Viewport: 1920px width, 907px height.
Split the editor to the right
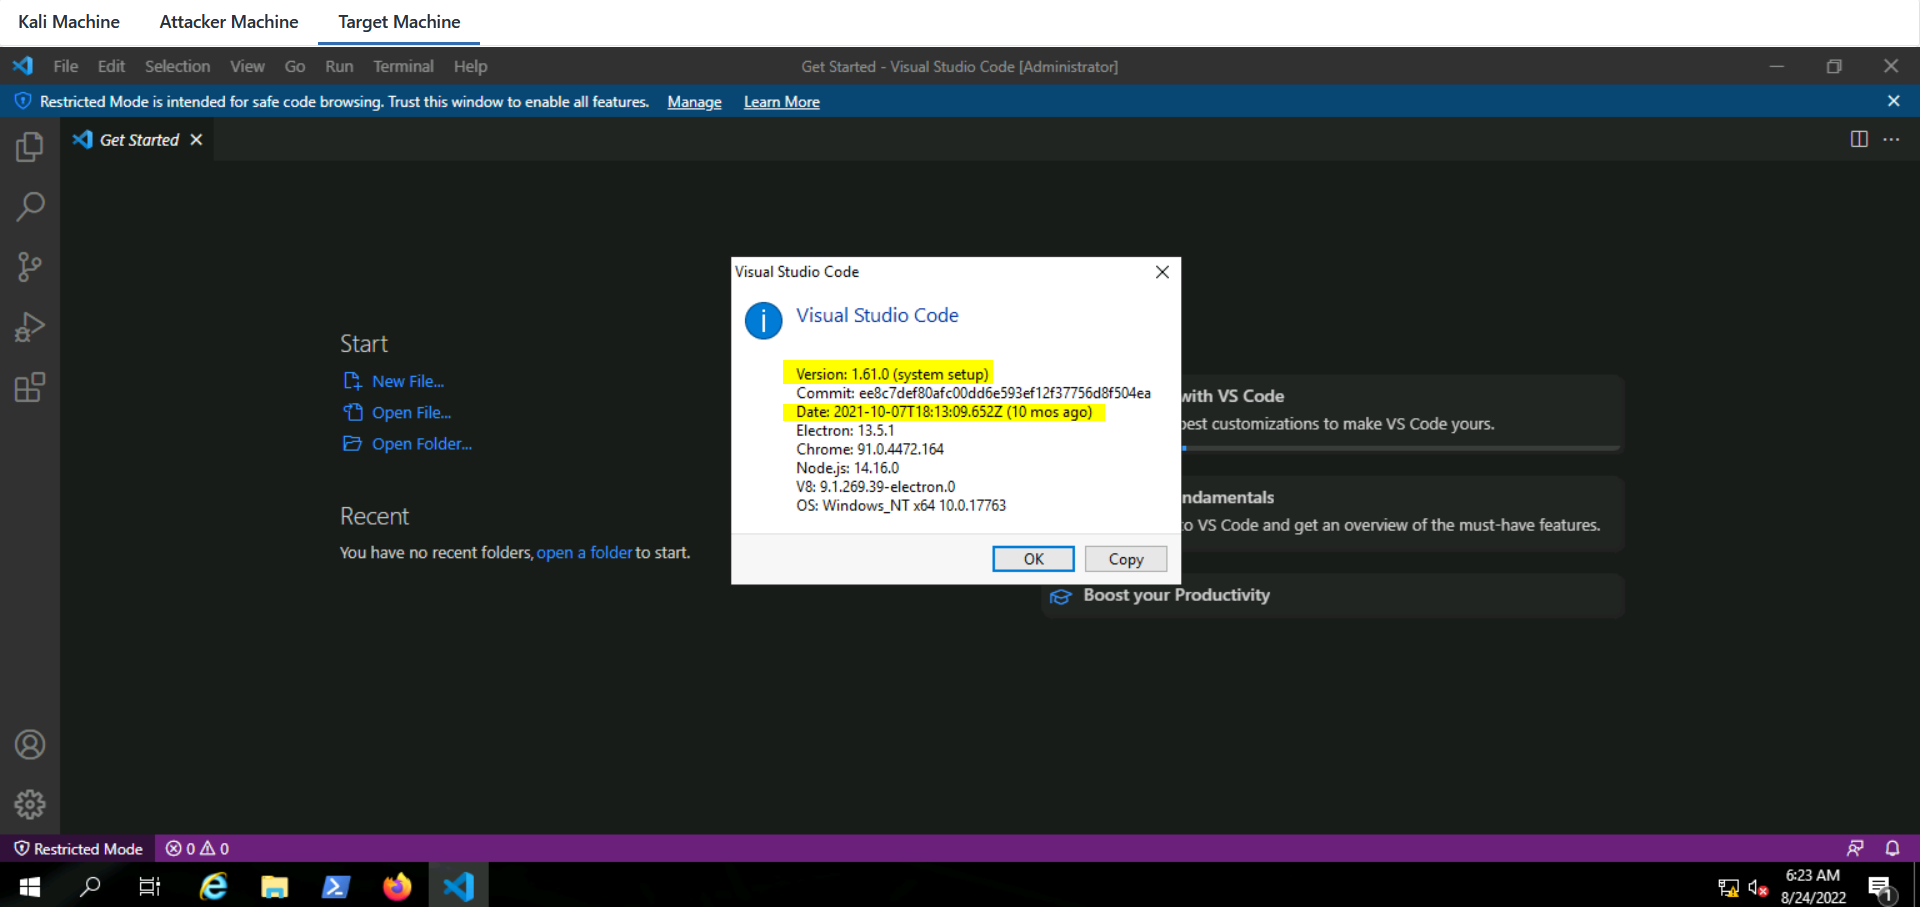(1859, 139)
